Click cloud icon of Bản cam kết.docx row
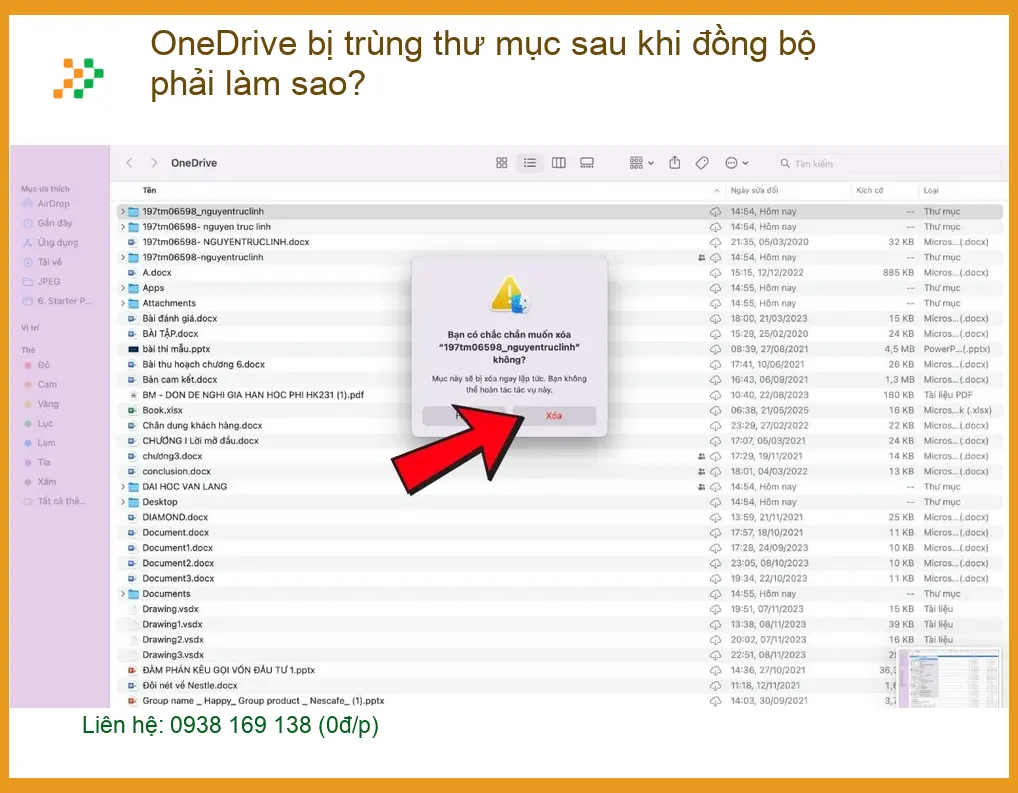This screenshot has height=793, width=1018. tap(715, 380)
